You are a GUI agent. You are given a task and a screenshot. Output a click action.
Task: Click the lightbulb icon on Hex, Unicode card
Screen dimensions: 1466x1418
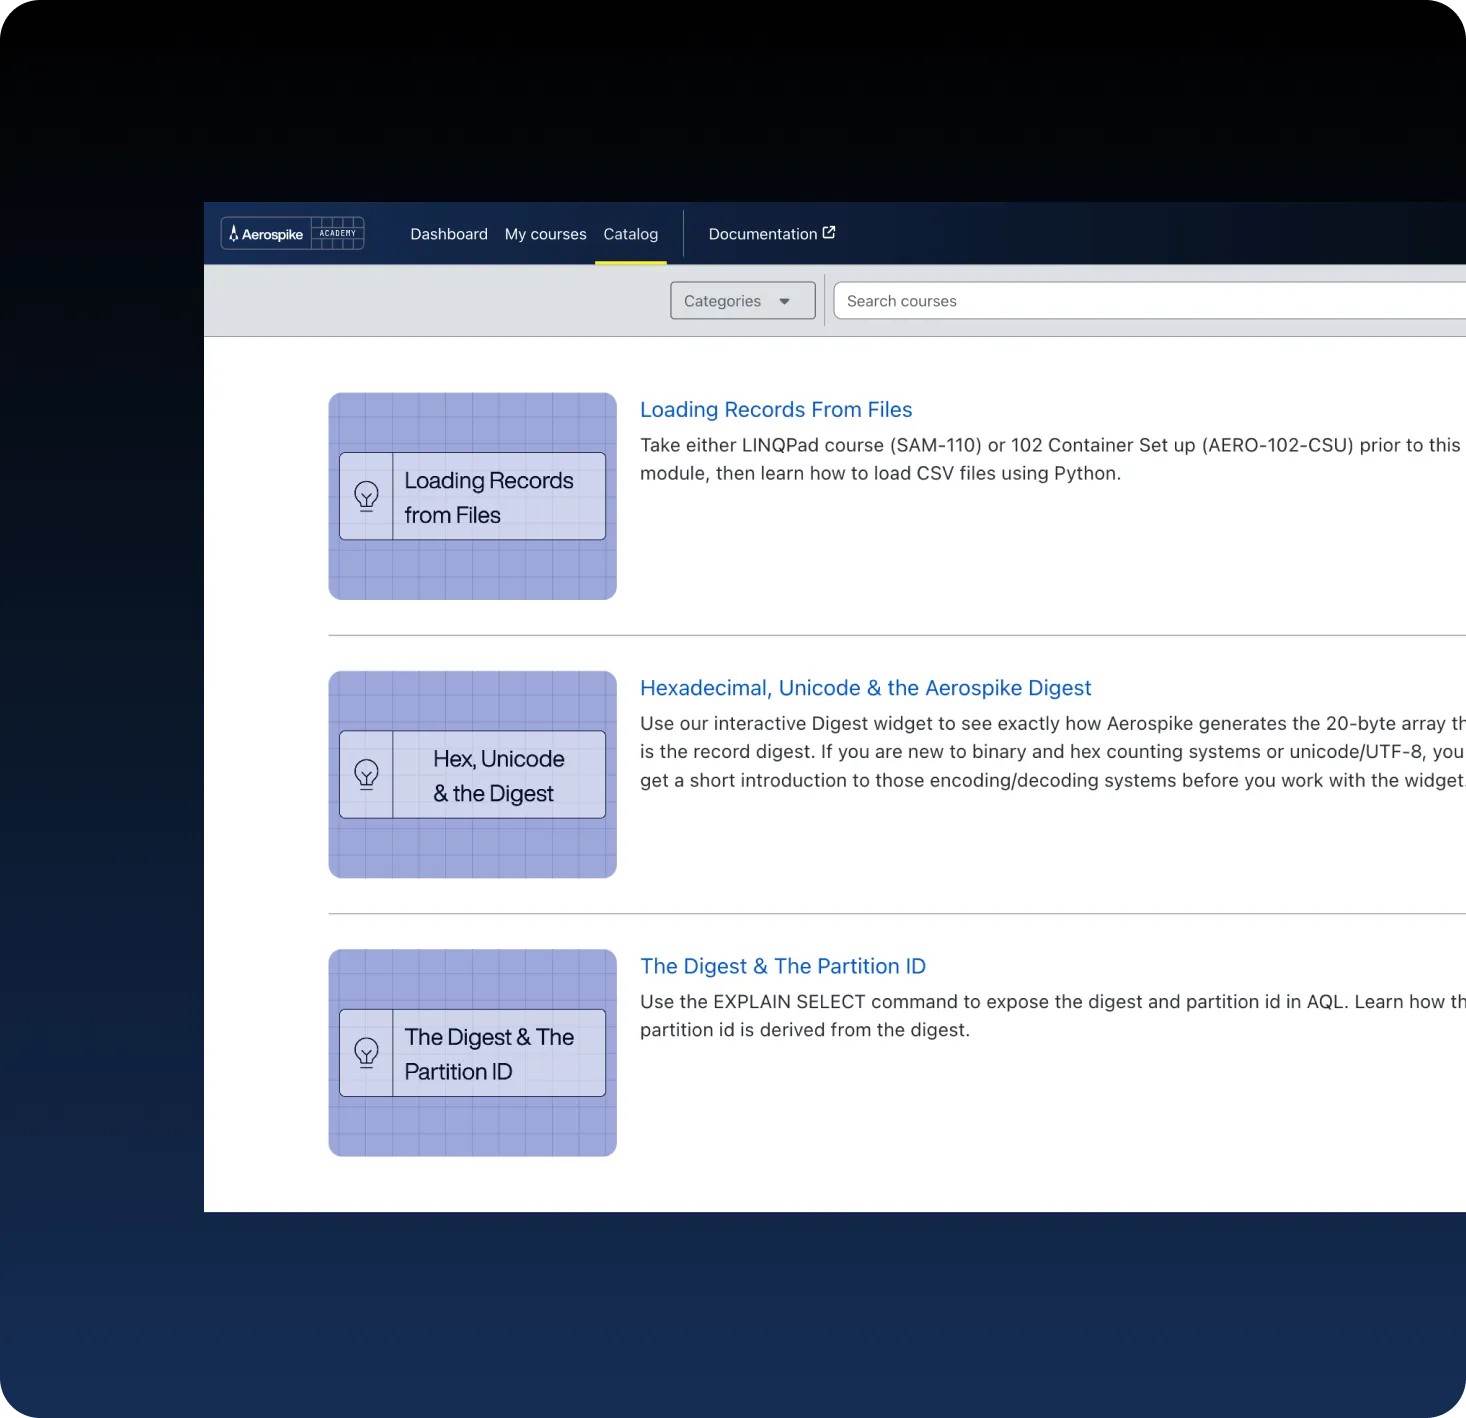[366, 774]
